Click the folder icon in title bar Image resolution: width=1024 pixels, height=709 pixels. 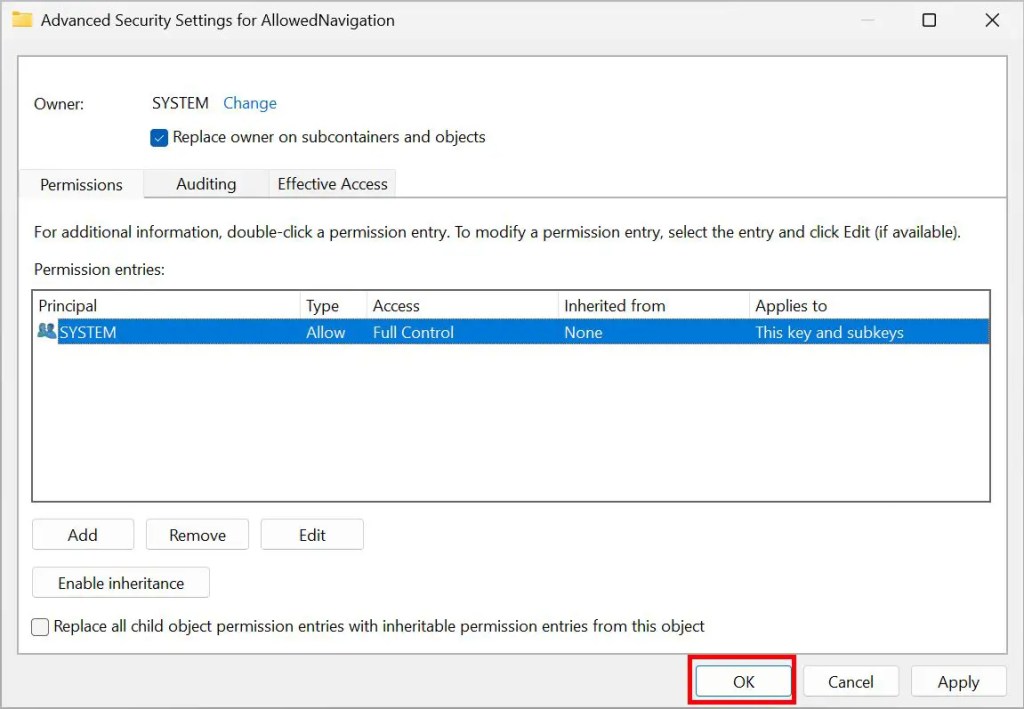[x=22, y=20]
